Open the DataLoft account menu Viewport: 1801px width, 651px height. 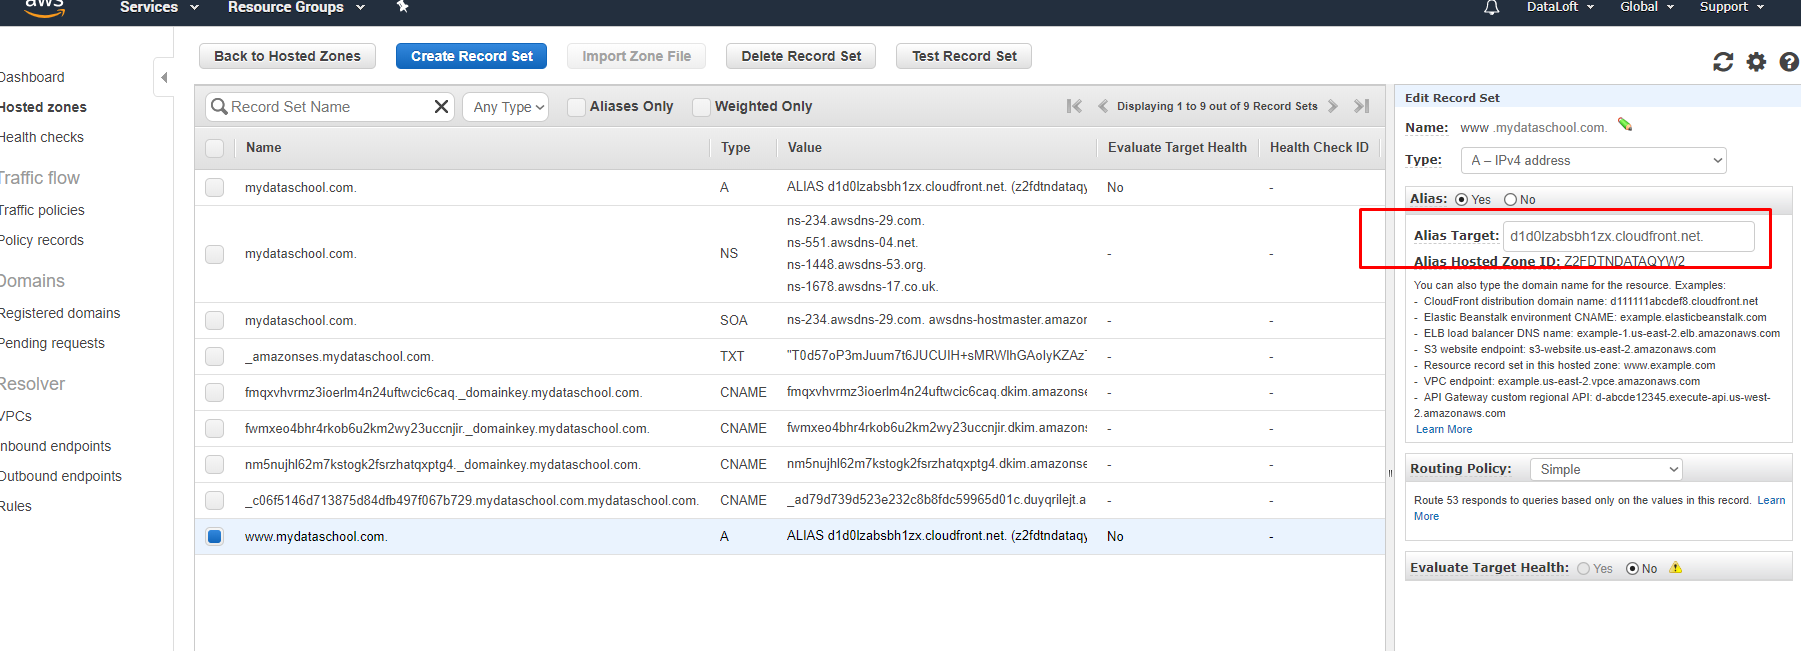[x=1560, y=7]
